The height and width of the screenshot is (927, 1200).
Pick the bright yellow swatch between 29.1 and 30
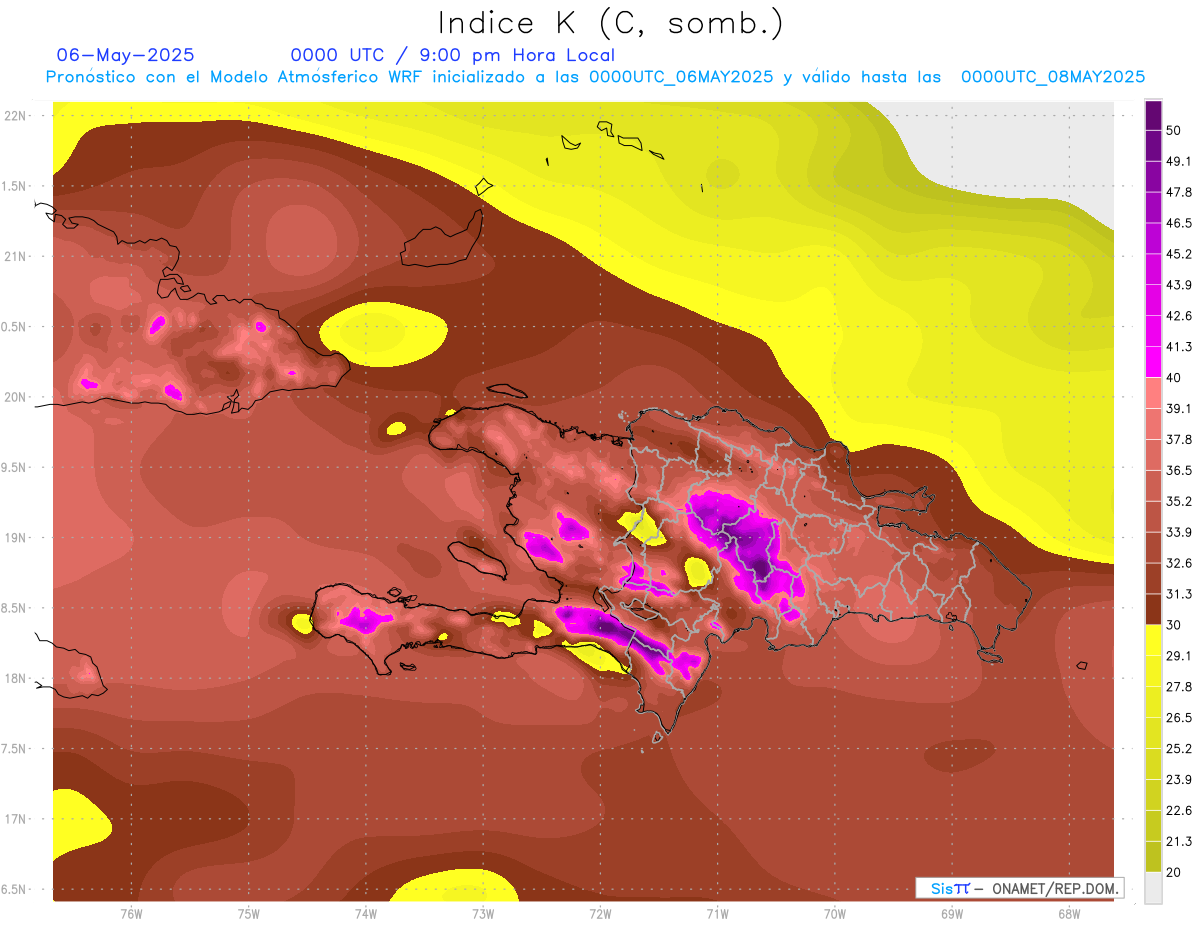tap(1153, 640)
